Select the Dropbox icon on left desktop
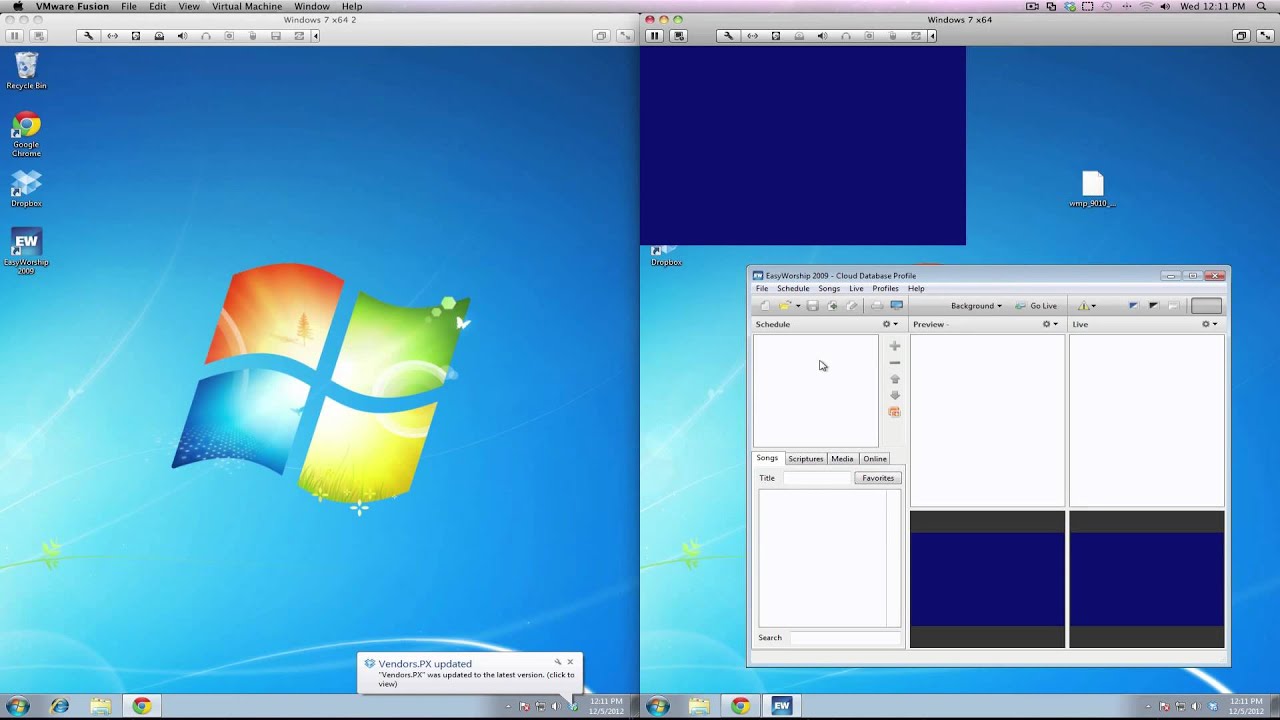 click(x=26, y=189)
